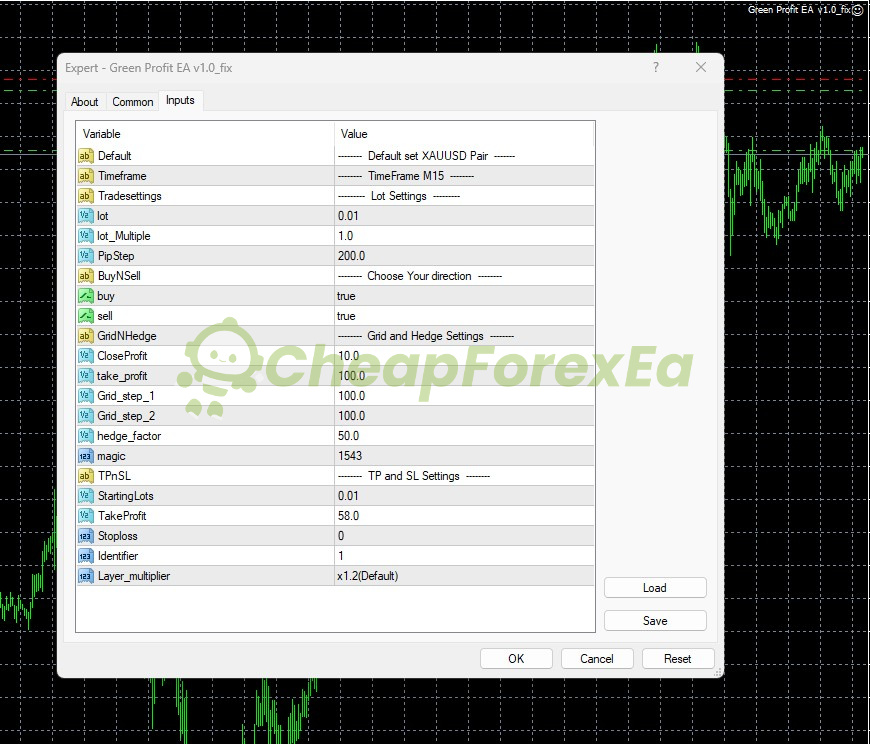Click the integer icon beside Identifier
Image resolution: width=870 pixels, height=744 pixels.
pos(85,556)
